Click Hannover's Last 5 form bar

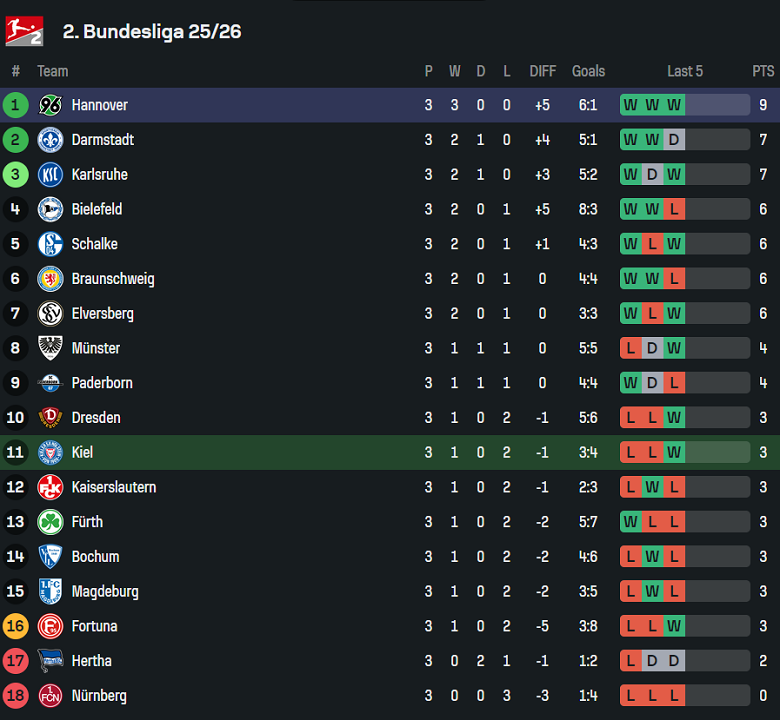685,105
